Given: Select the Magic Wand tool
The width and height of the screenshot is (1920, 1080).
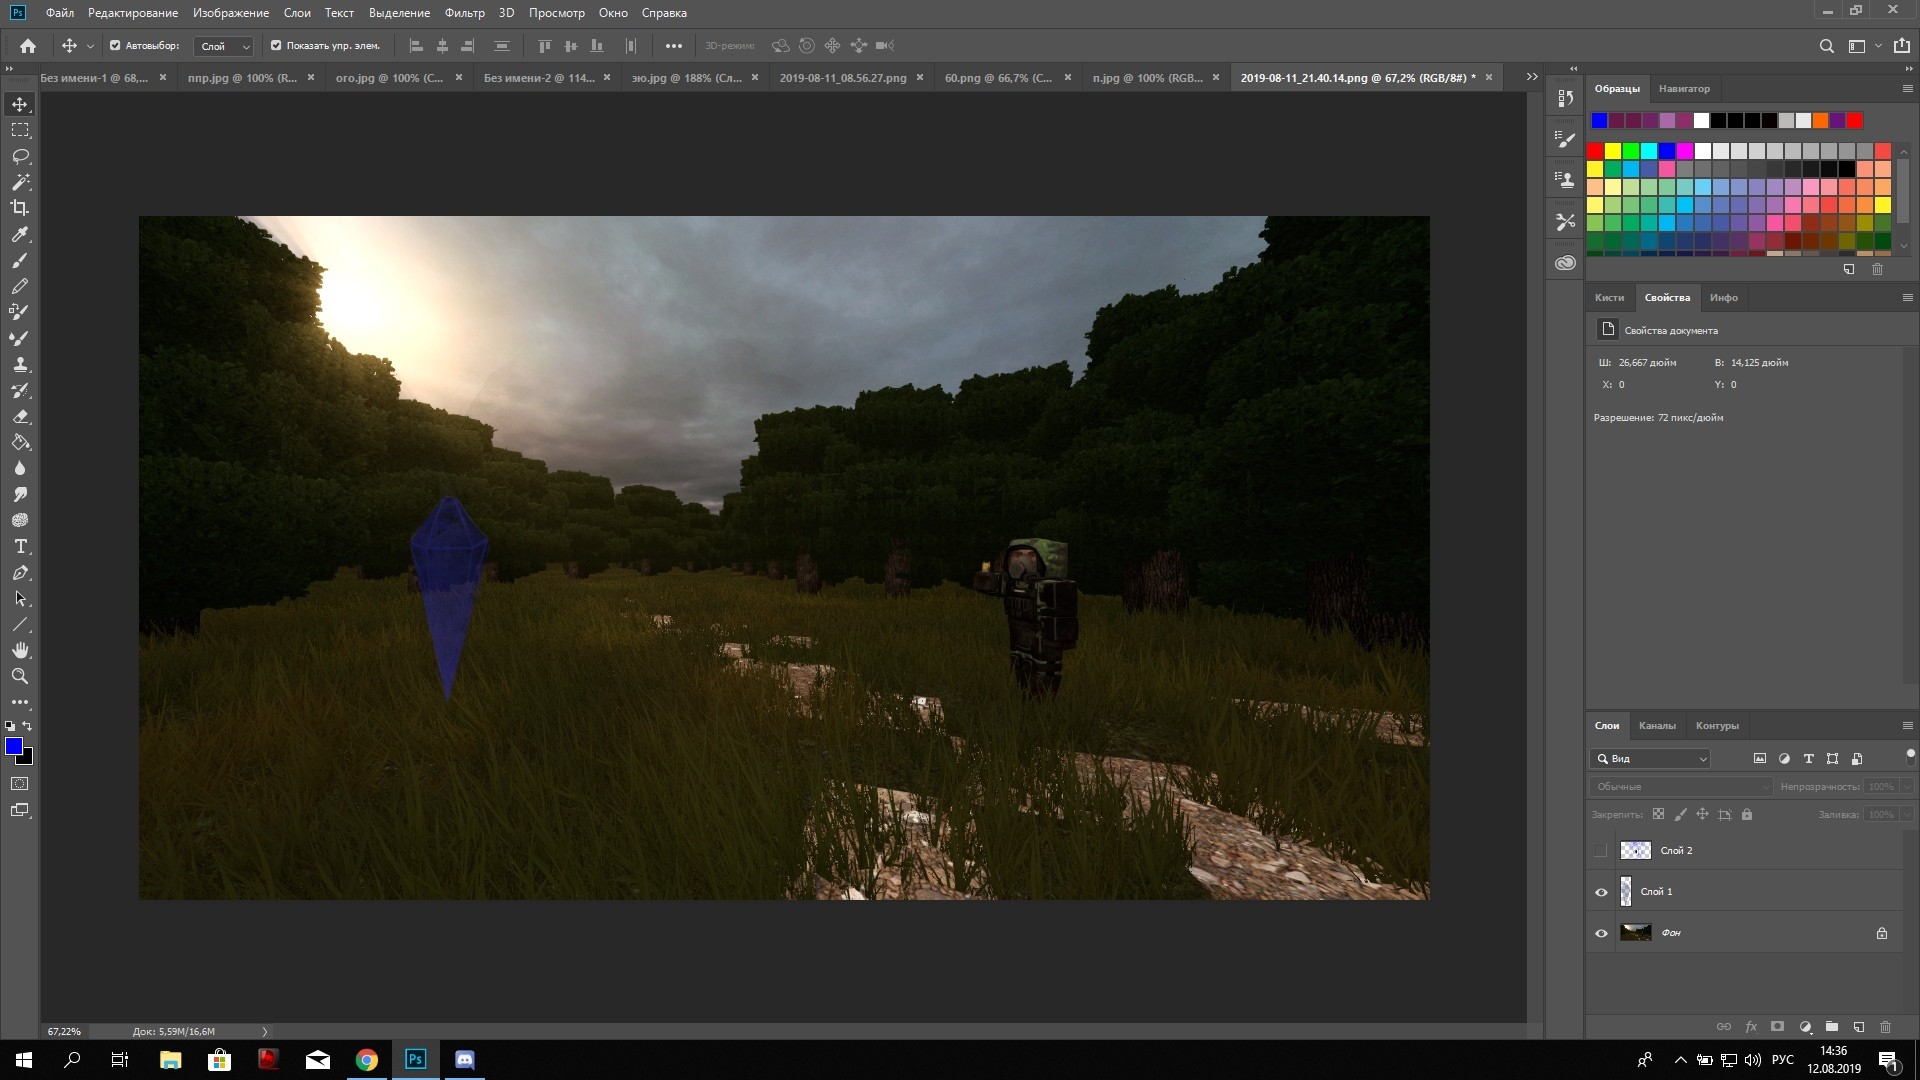Looking at the screenshot, I should pos(20,183).
